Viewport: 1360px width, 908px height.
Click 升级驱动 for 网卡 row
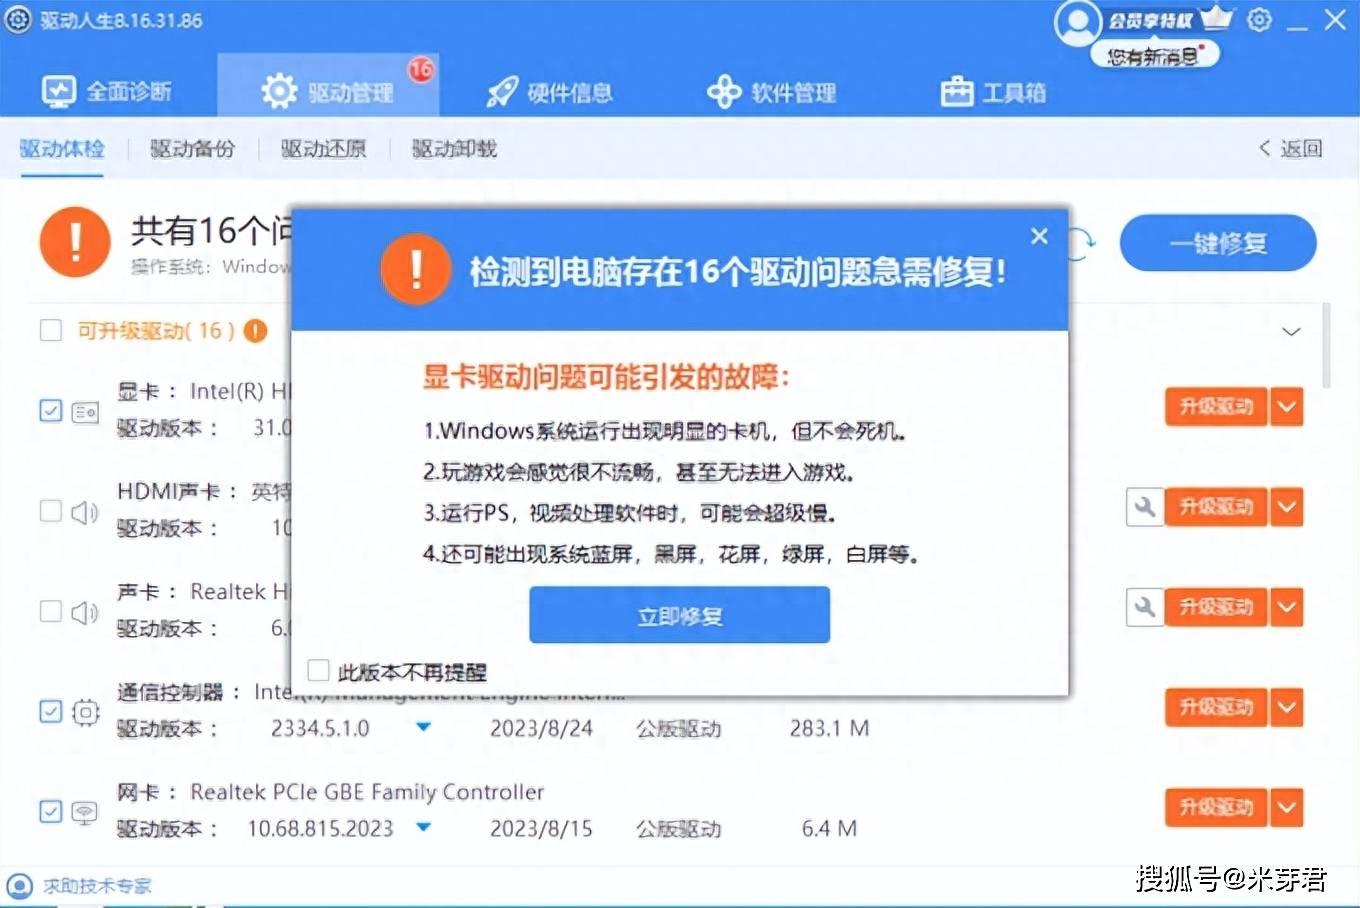click(x=1216, y=807)
